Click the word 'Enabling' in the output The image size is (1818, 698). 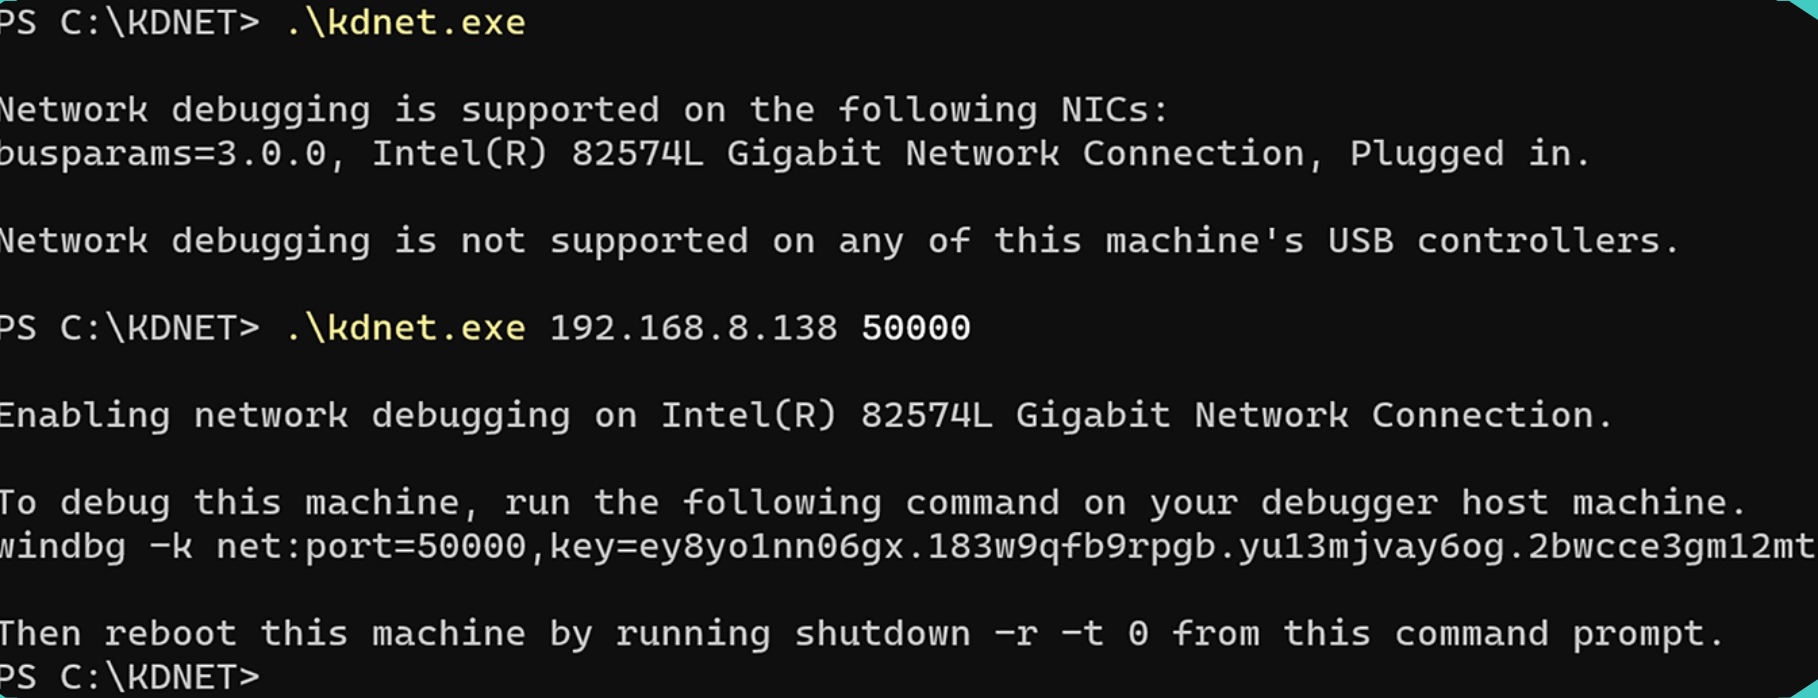85,415
